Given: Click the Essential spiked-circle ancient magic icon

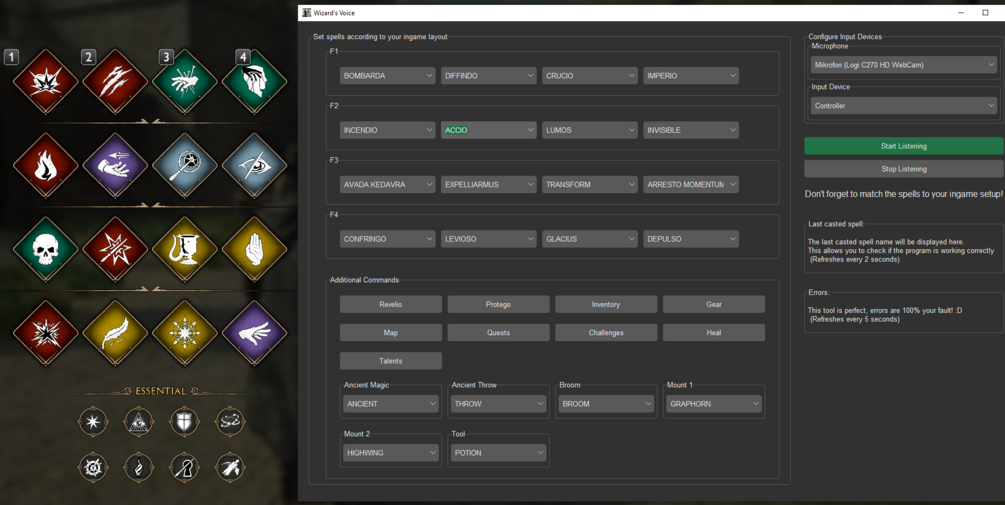Looking at the screenshot, I should (x=93, y=467).
